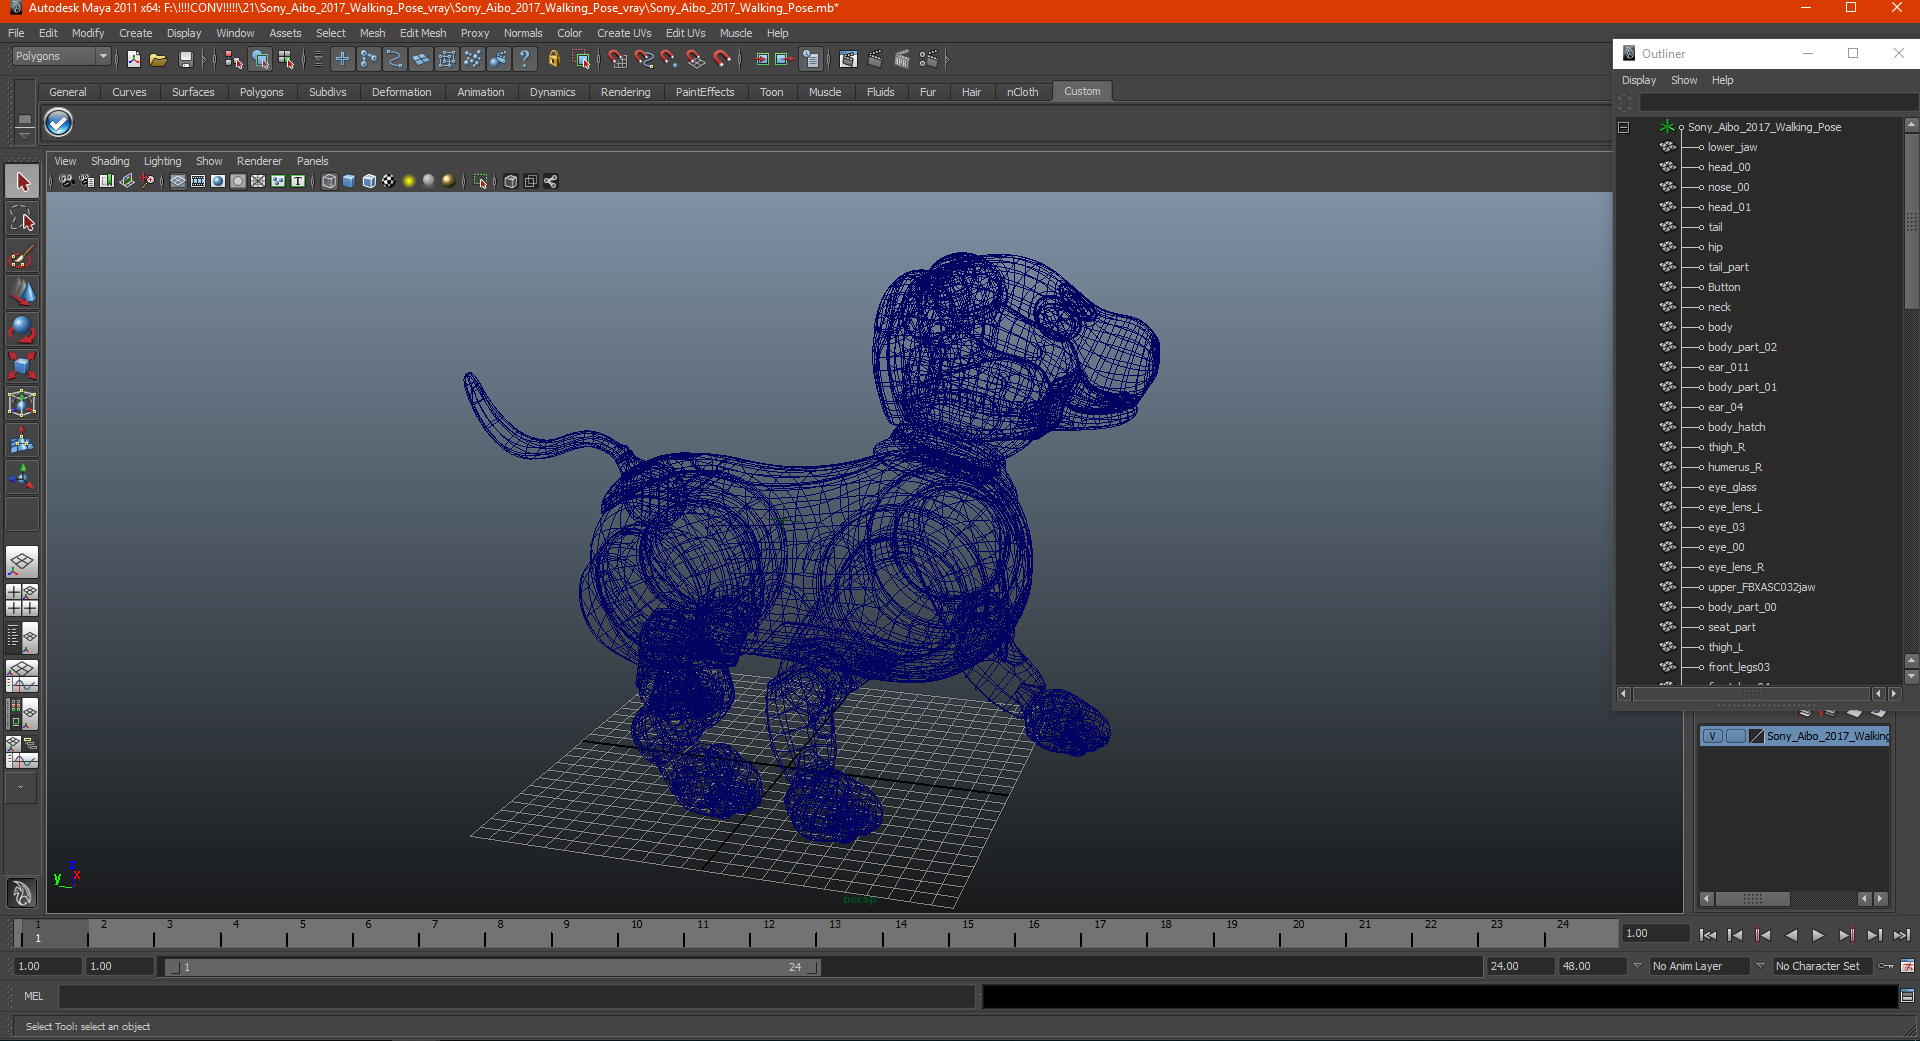This screenshot has width=1920, height=1041.
Task: Toggle highlight selection mode icon
Action: coord(581,59)
